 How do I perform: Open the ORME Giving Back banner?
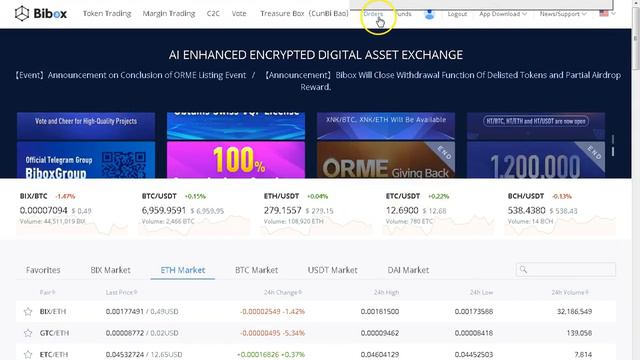(x=386, y=160)
